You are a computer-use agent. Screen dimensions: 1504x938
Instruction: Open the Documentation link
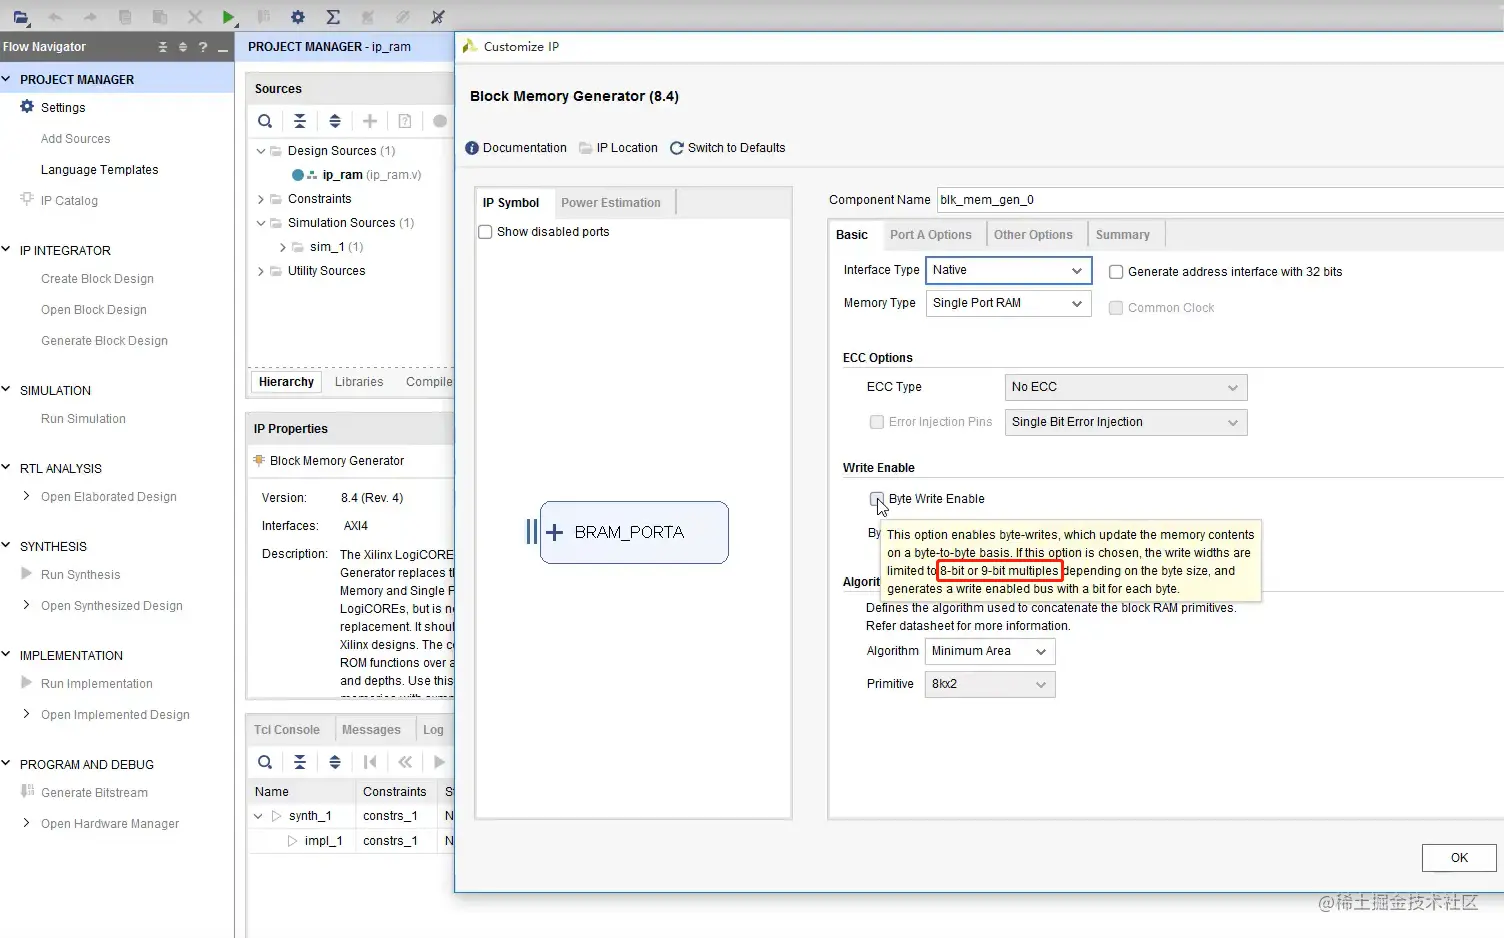click(525, 148)
